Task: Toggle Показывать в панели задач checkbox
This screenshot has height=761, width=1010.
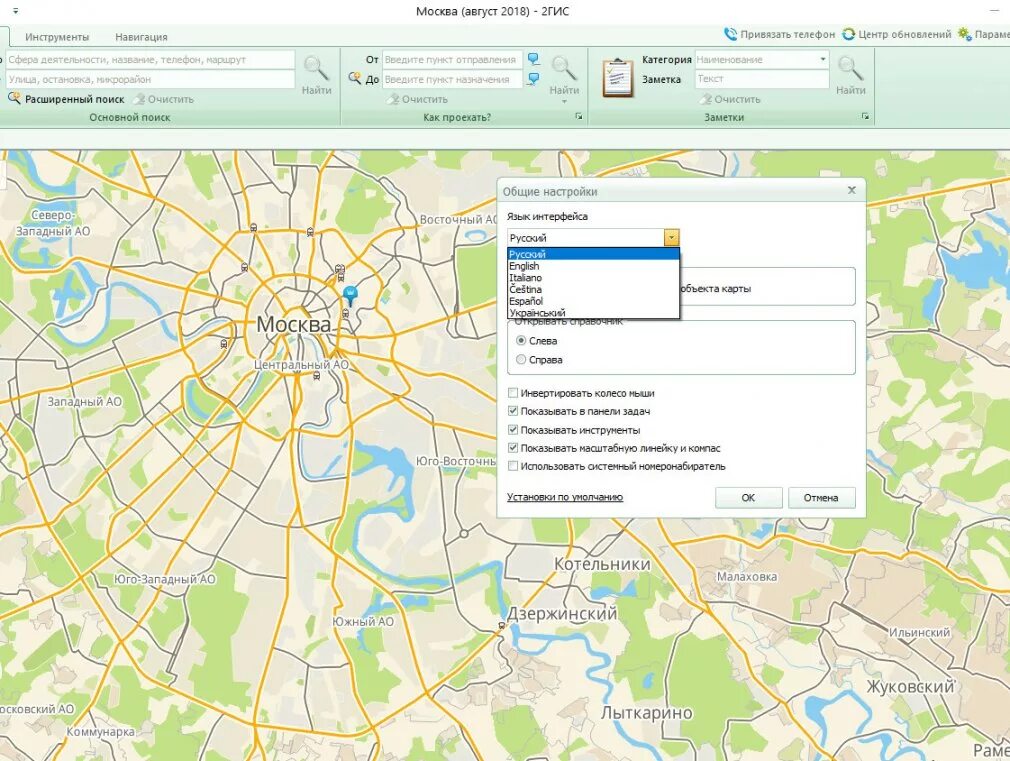Action: (513, 410)
